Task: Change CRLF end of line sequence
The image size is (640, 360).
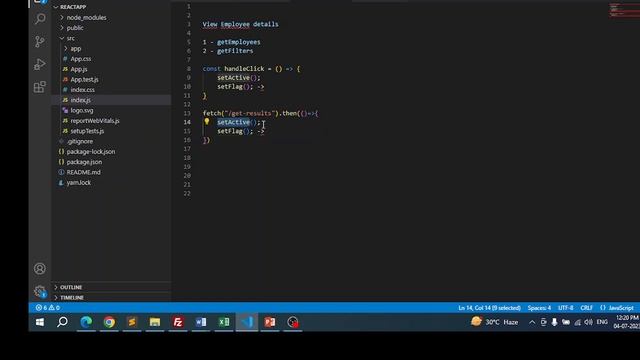Action: [587, 308]
